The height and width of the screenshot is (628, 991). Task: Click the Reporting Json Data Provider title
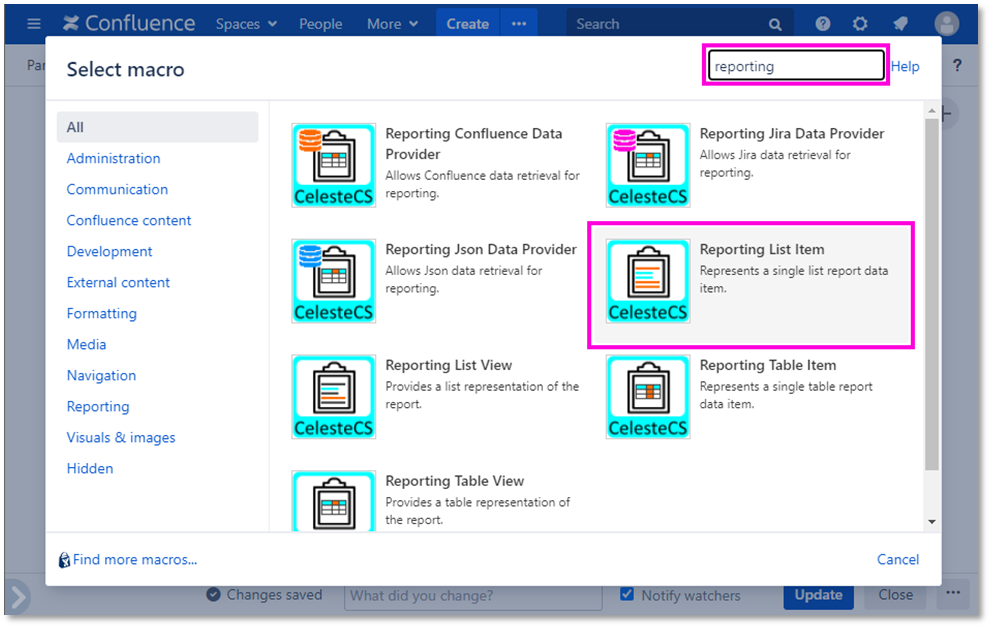click(x=481, y=250)
